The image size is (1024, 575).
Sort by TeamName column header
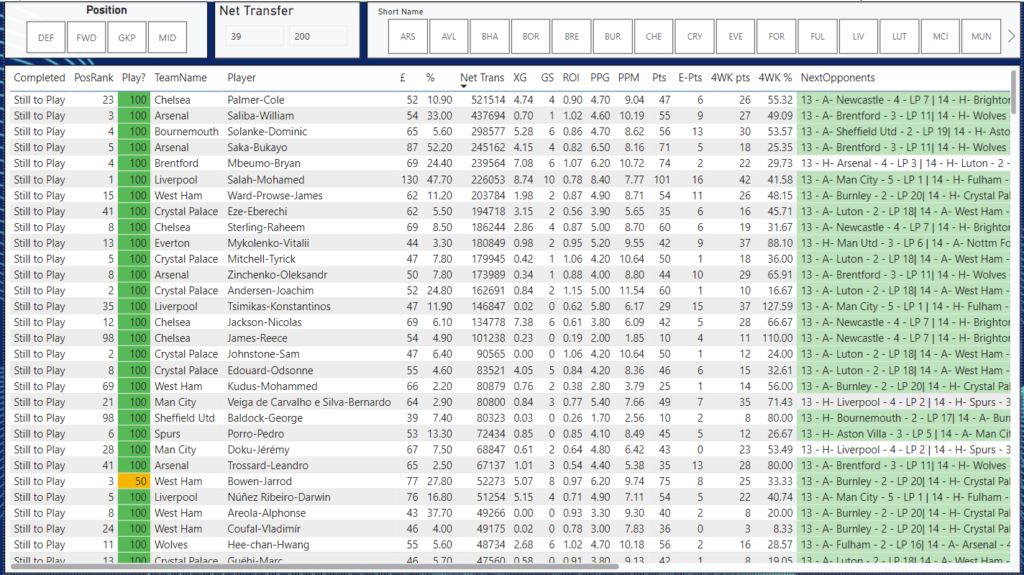pos(180,77)
